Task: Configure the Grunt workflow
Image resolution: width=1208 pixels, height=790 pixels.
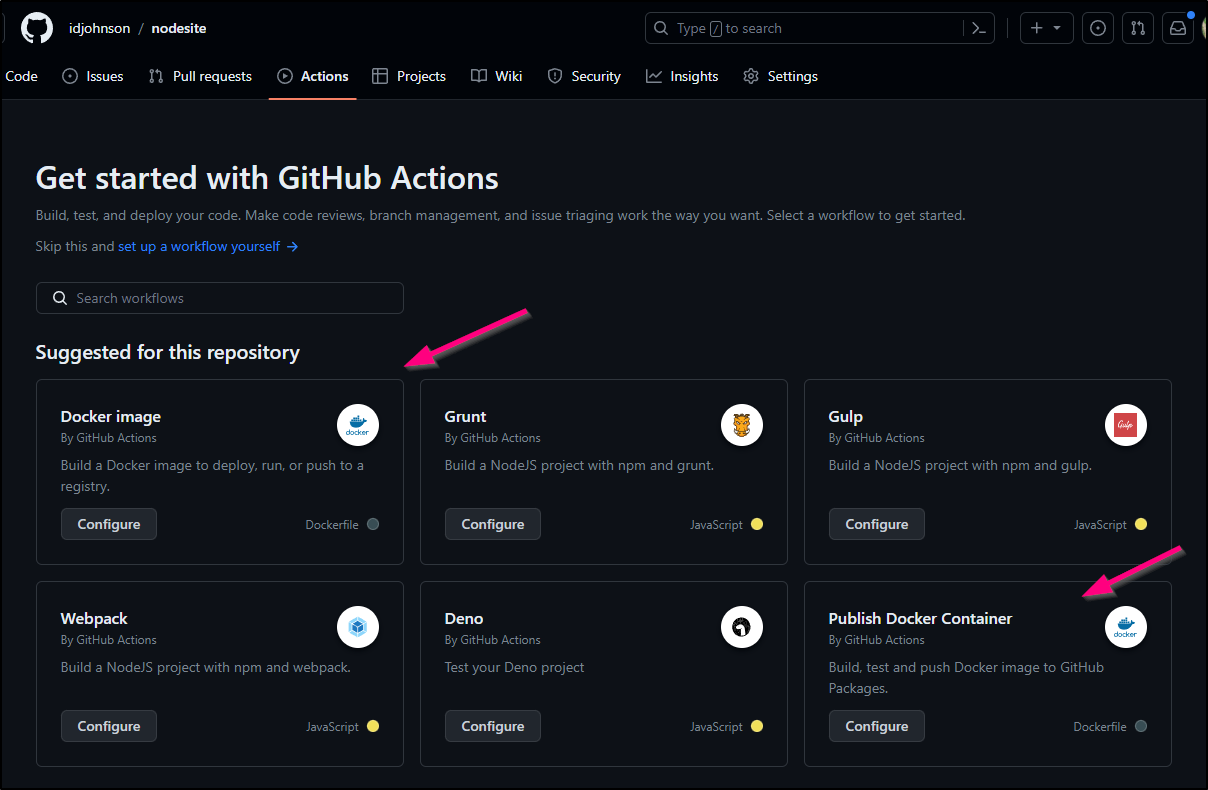Action: click(493, 524)
